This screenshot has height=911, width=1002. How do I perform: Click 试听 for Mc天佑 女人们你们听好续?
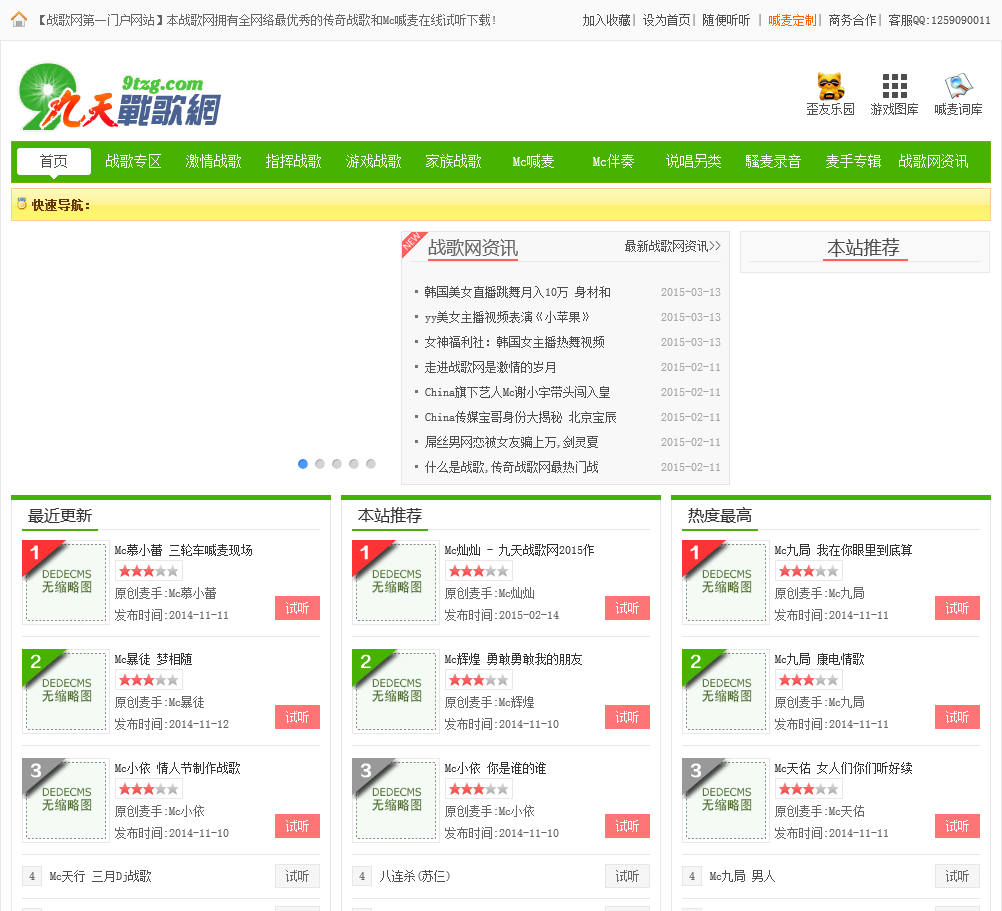(957, 826)
